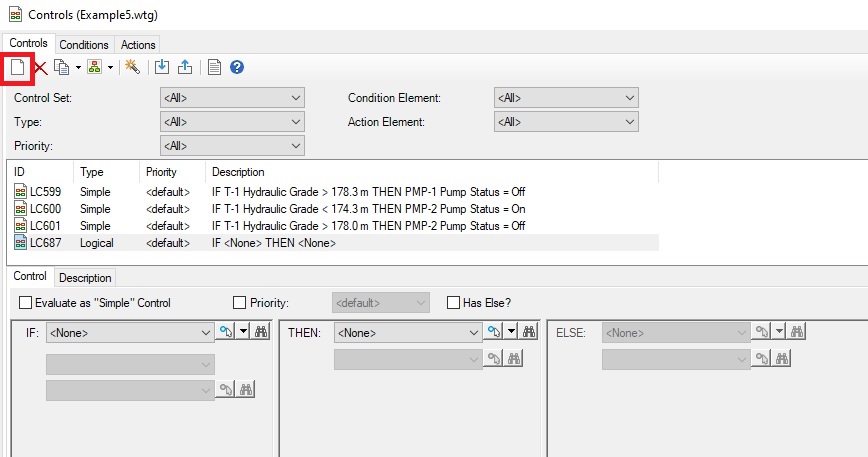Open the Condition Element filter dropdown

point(566,98)
